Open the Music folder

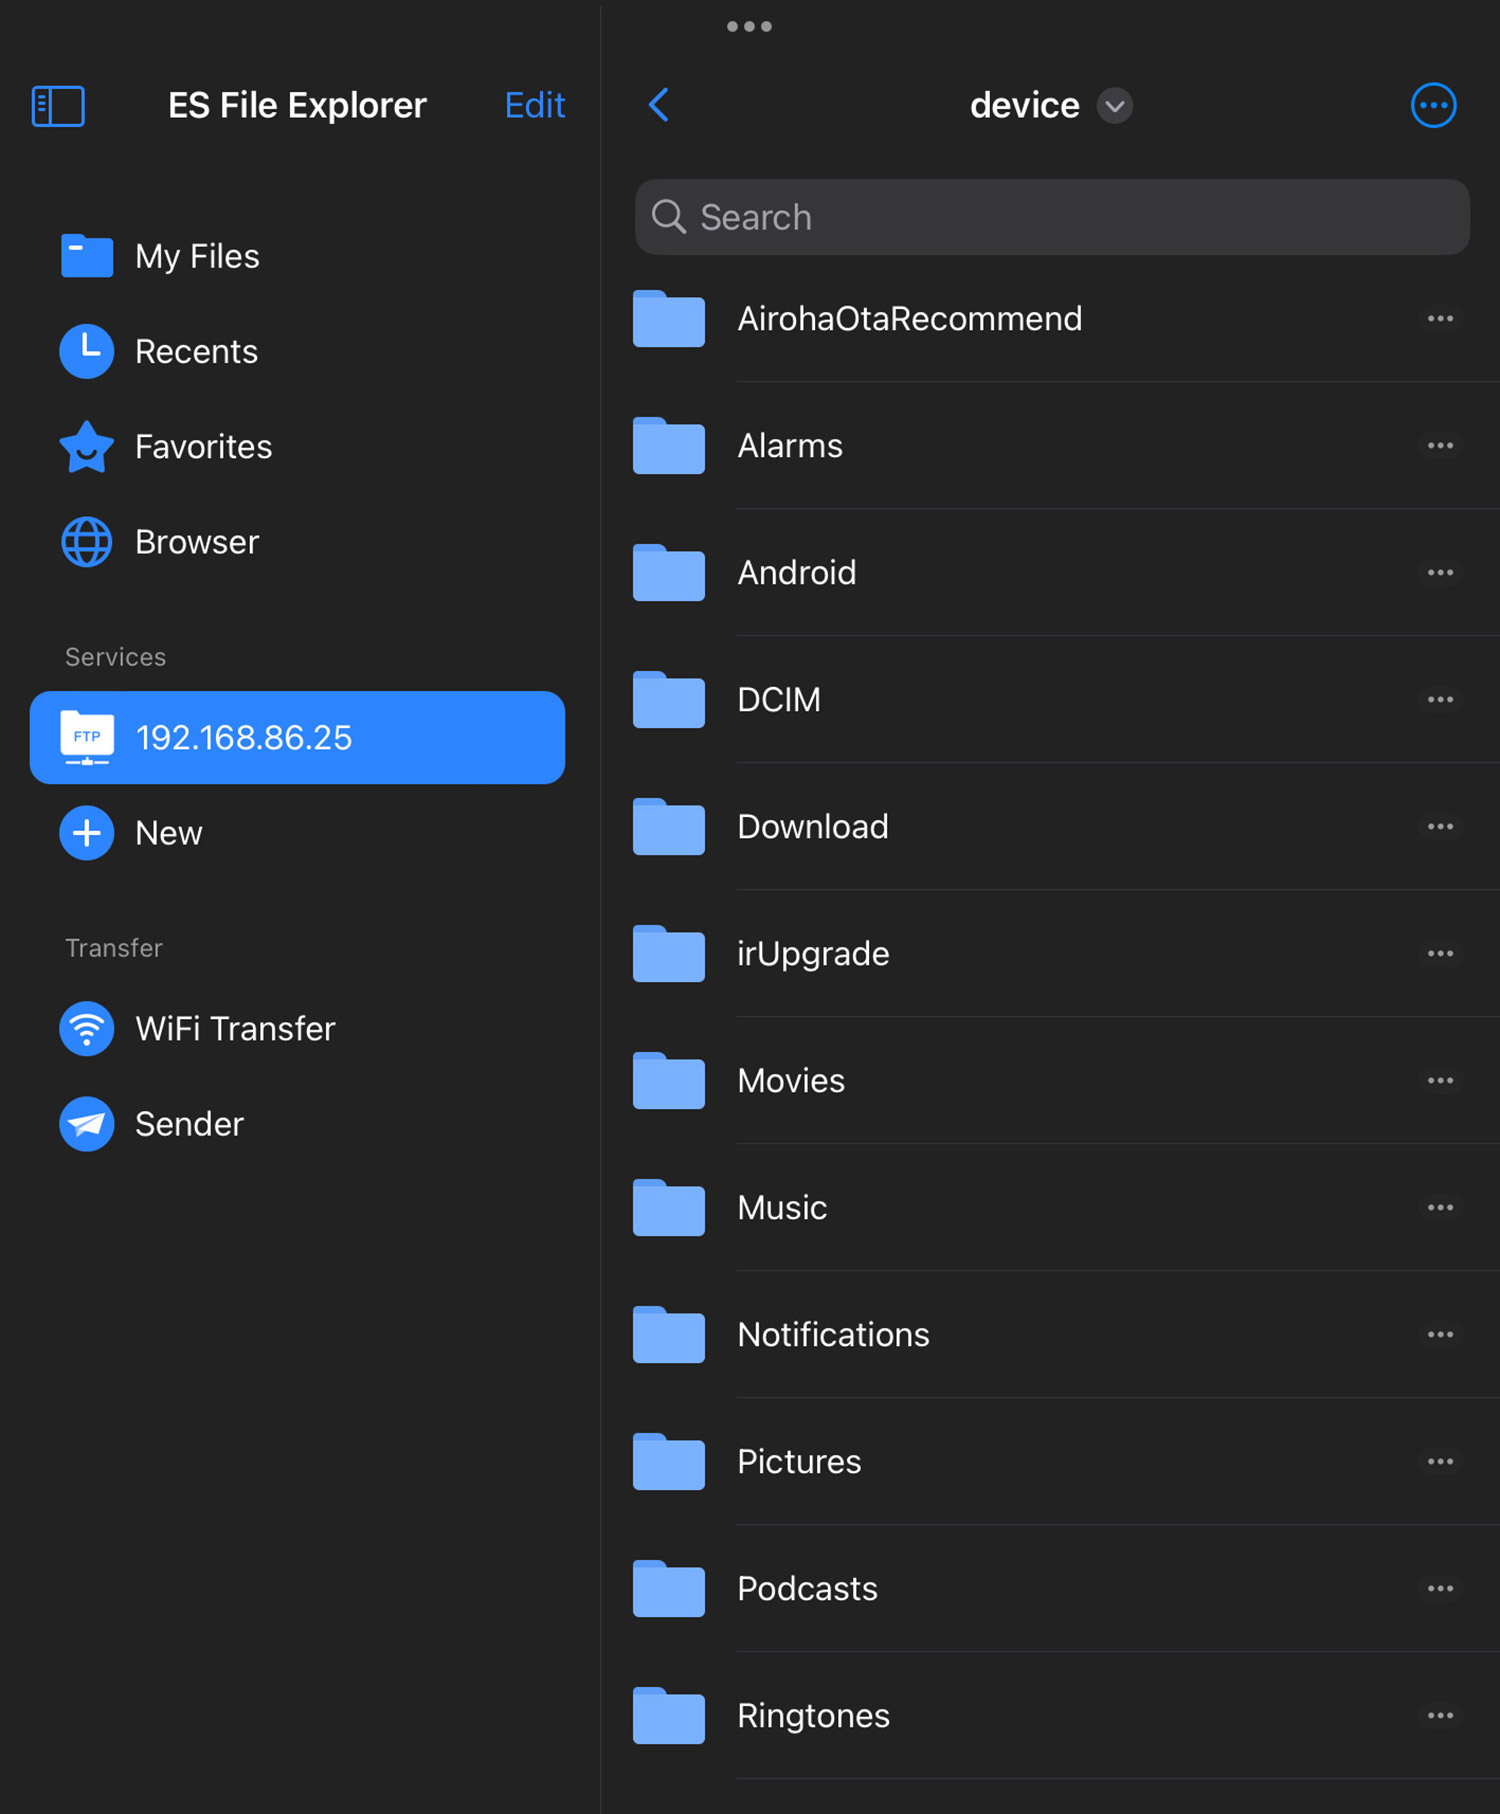[1050, 1208]
